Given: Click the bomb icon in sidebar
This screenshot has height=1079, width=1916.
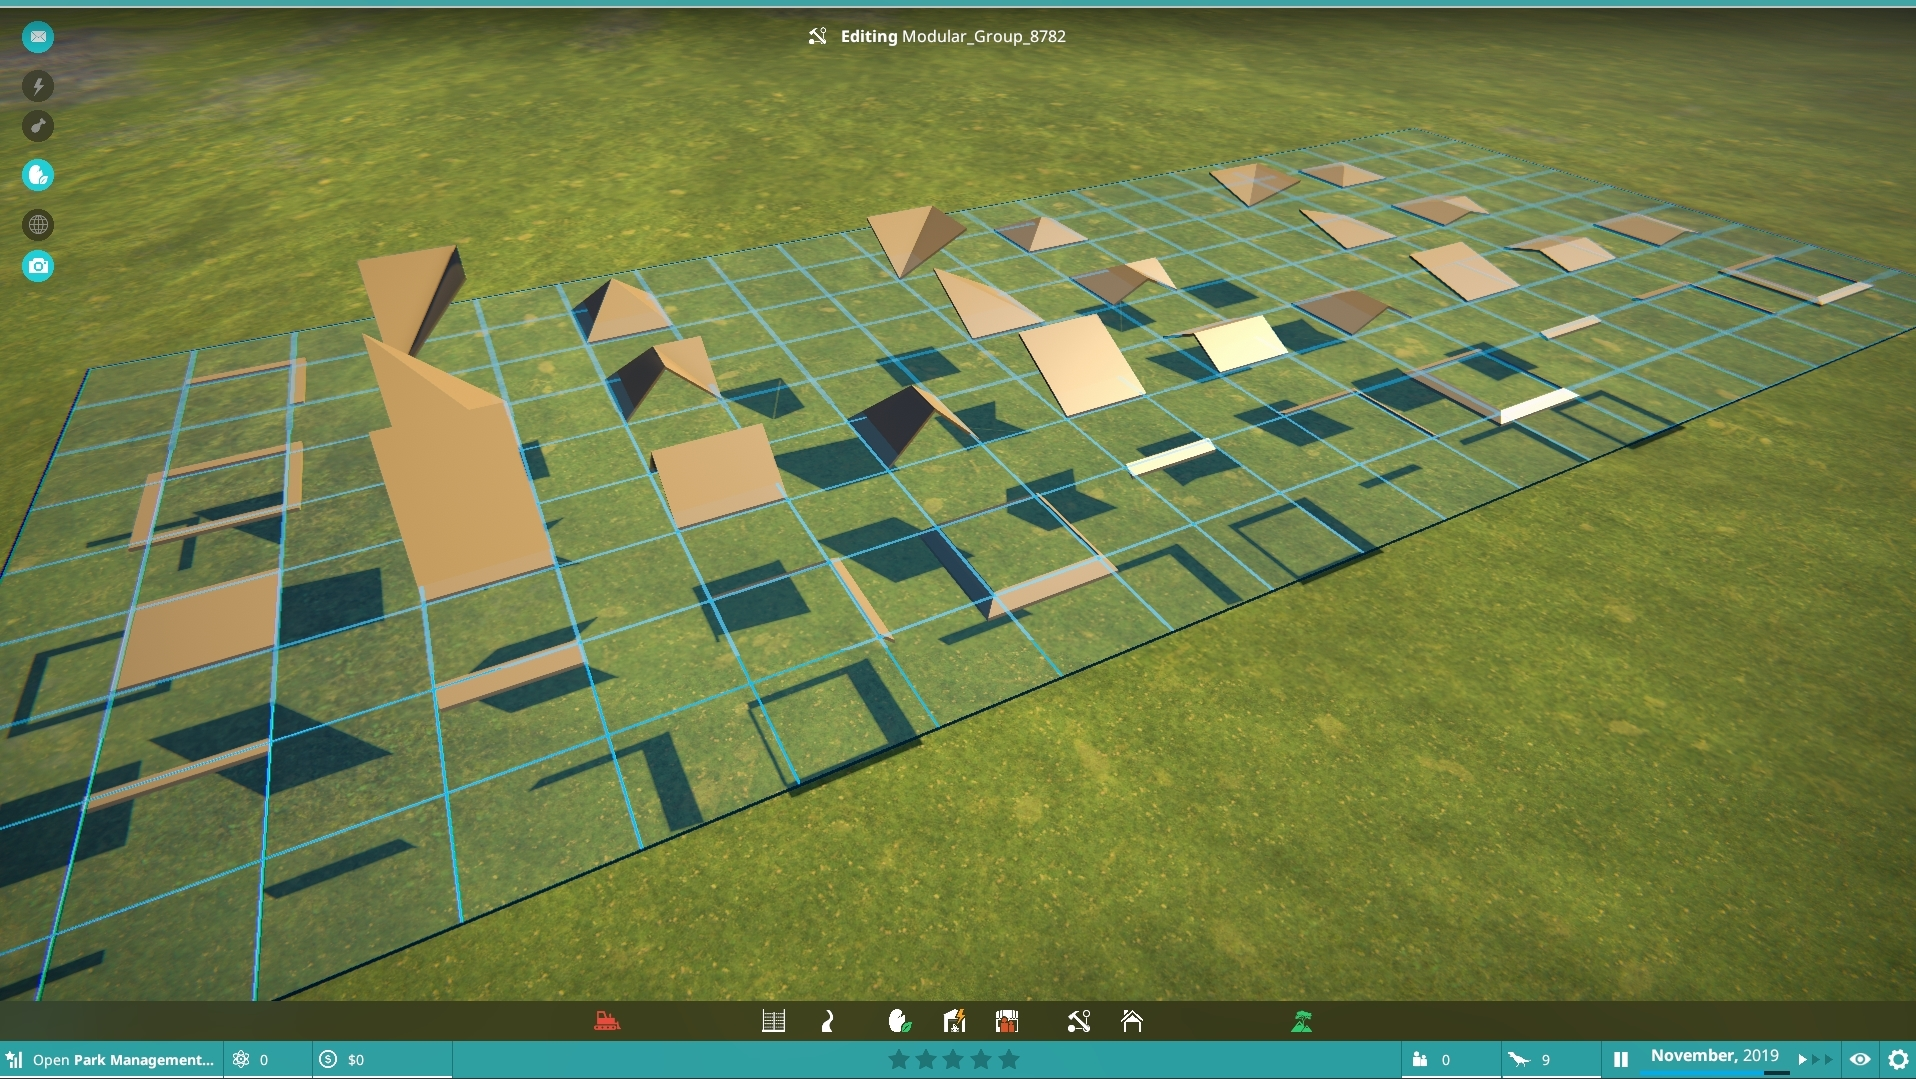Looking at the screenshot, I should click(38, 127).
